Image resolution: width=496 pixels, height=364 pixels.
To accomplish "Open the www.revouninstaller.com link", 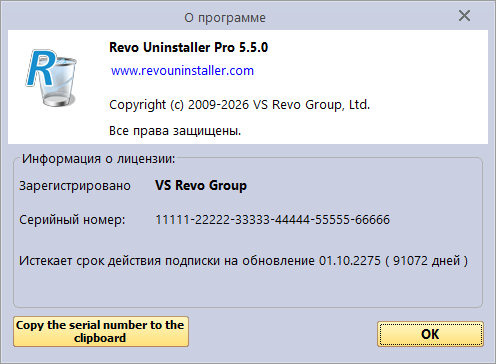I will (182, 71).
